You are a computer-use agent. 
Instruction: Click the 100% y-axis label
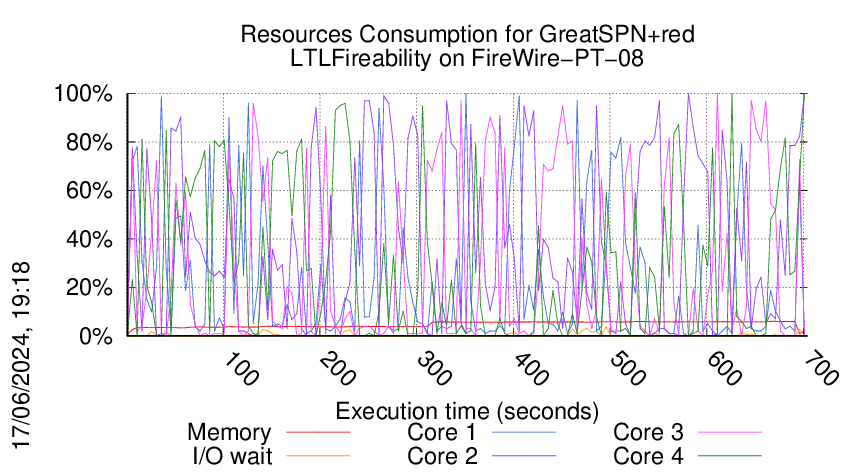pos(83,94)
